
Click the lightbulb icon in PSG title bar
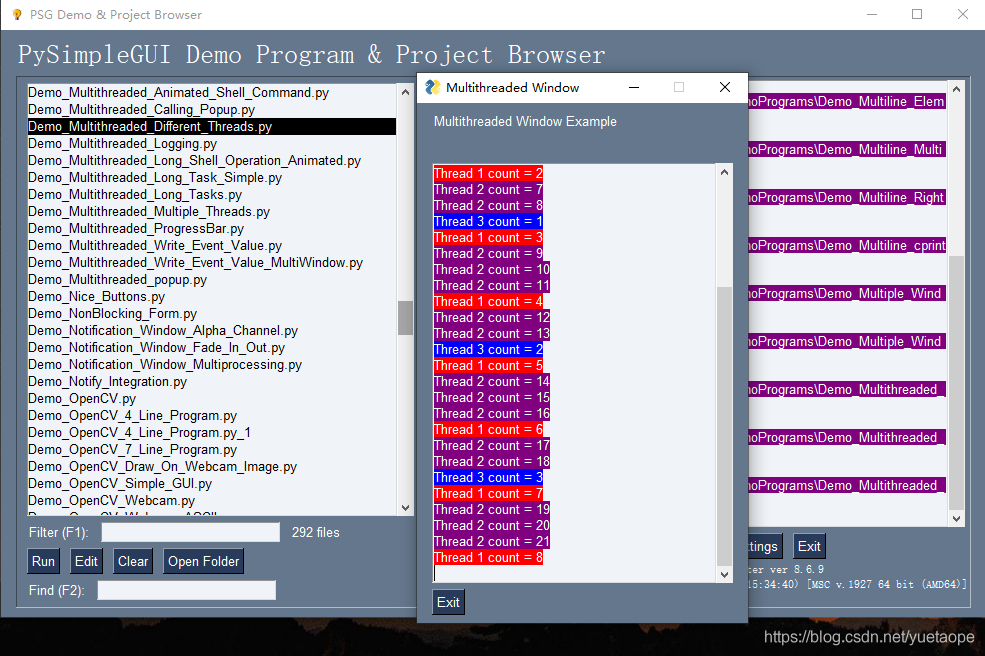pyautogui.click(x=17, y=14)
